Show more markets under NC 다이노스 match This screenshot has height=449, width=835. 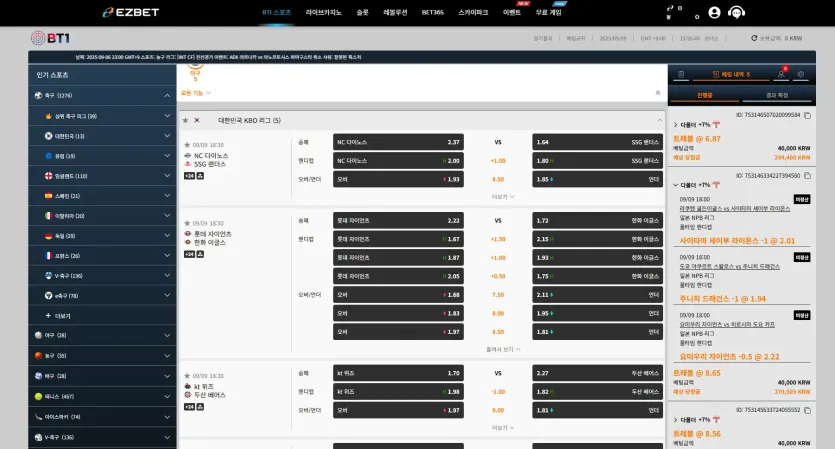503,197
